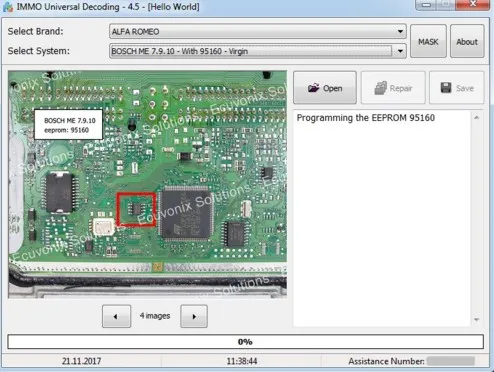Show the previous ECU image
Screen dimensions: 494x372
coord(116,316)
